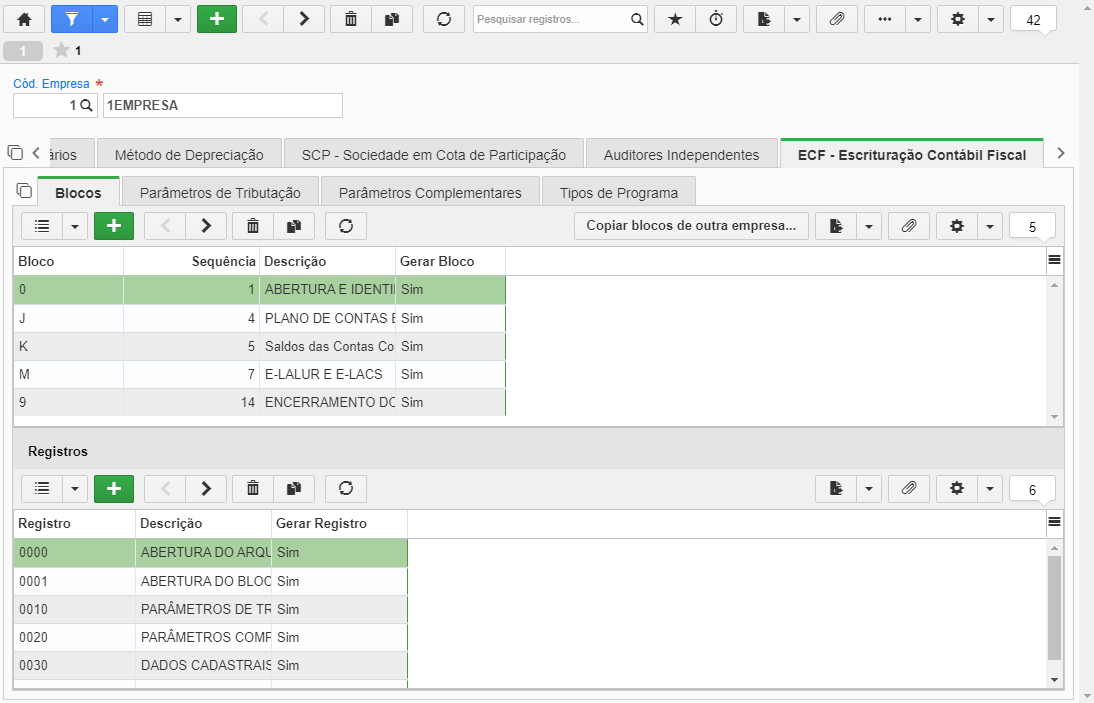This screenshot has height=703, width=1094.
Task: Click the blue filter funnel icon
Action: [71, 20]
